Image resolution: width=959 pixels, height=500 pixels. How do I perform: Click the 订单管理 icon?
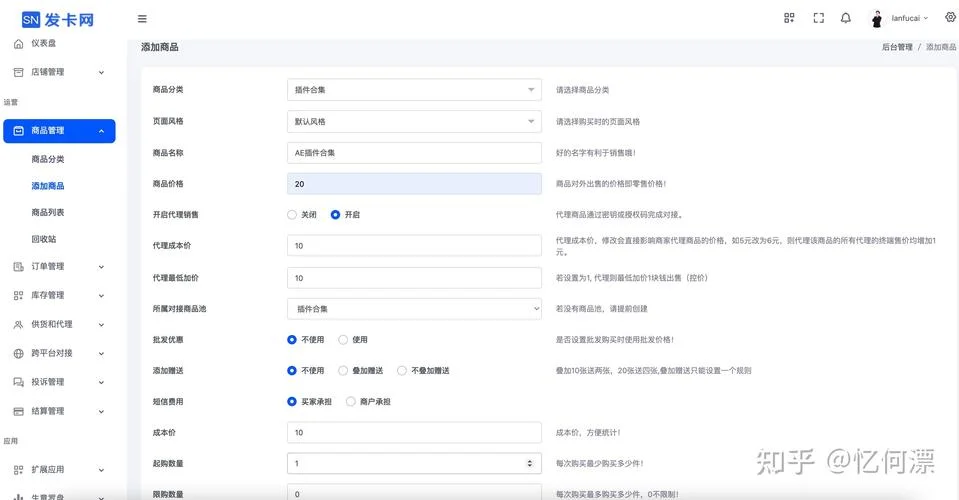point(18,267)
